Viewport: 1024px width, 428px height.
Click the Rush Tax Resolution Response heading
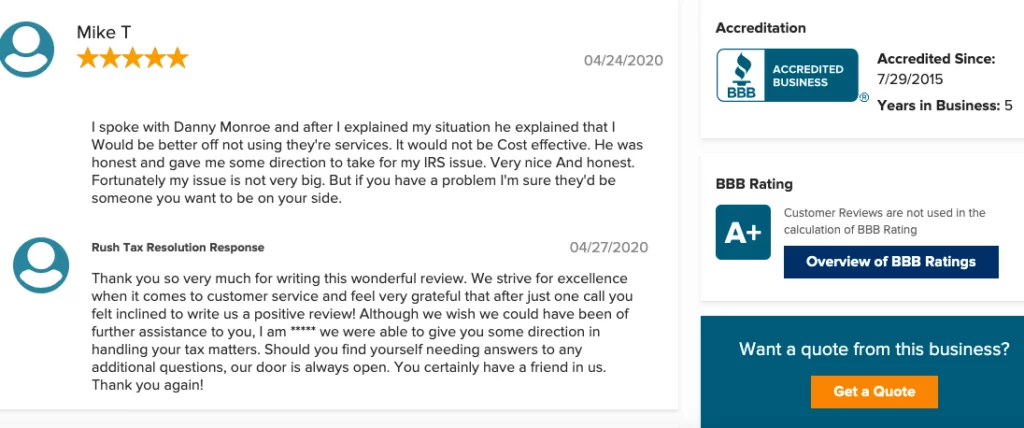coord(178,248)
